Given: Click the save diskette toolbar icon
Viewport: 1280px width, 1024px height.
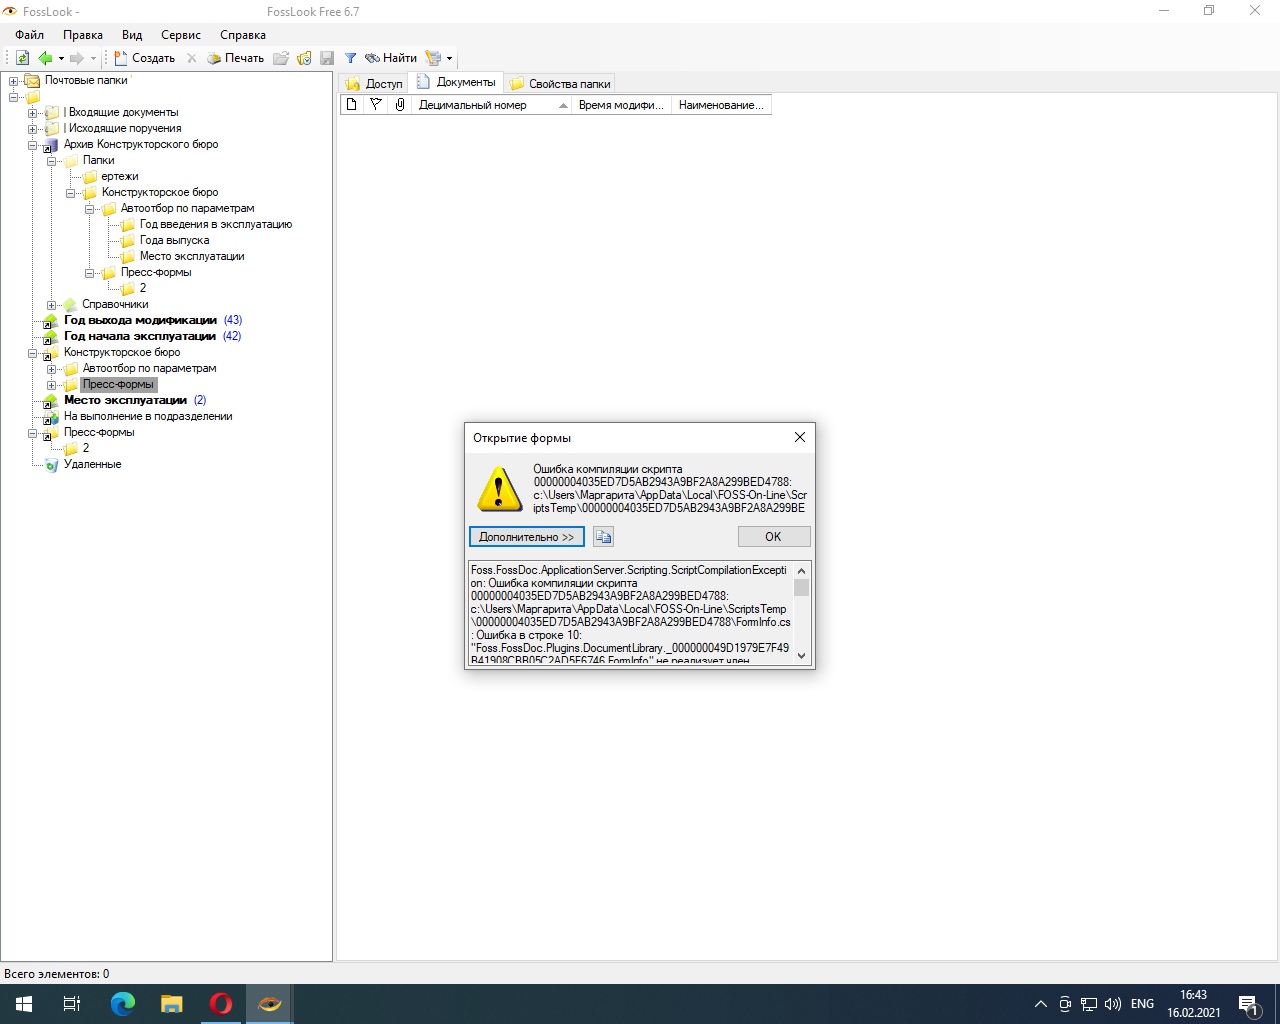Looking at the screenshot, I should (327, 58).
